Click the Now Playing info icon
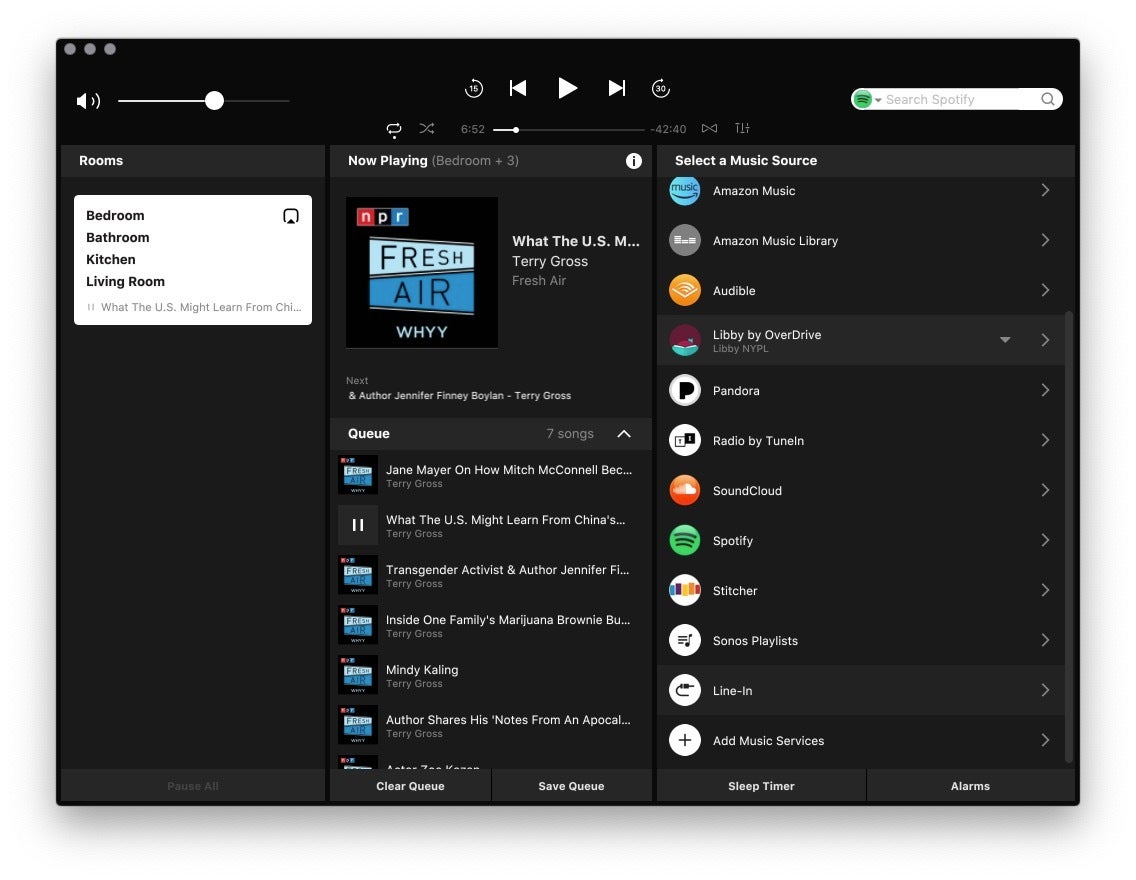The width and height of the screenshot is (1136, 880). click(x=634, y=161)
